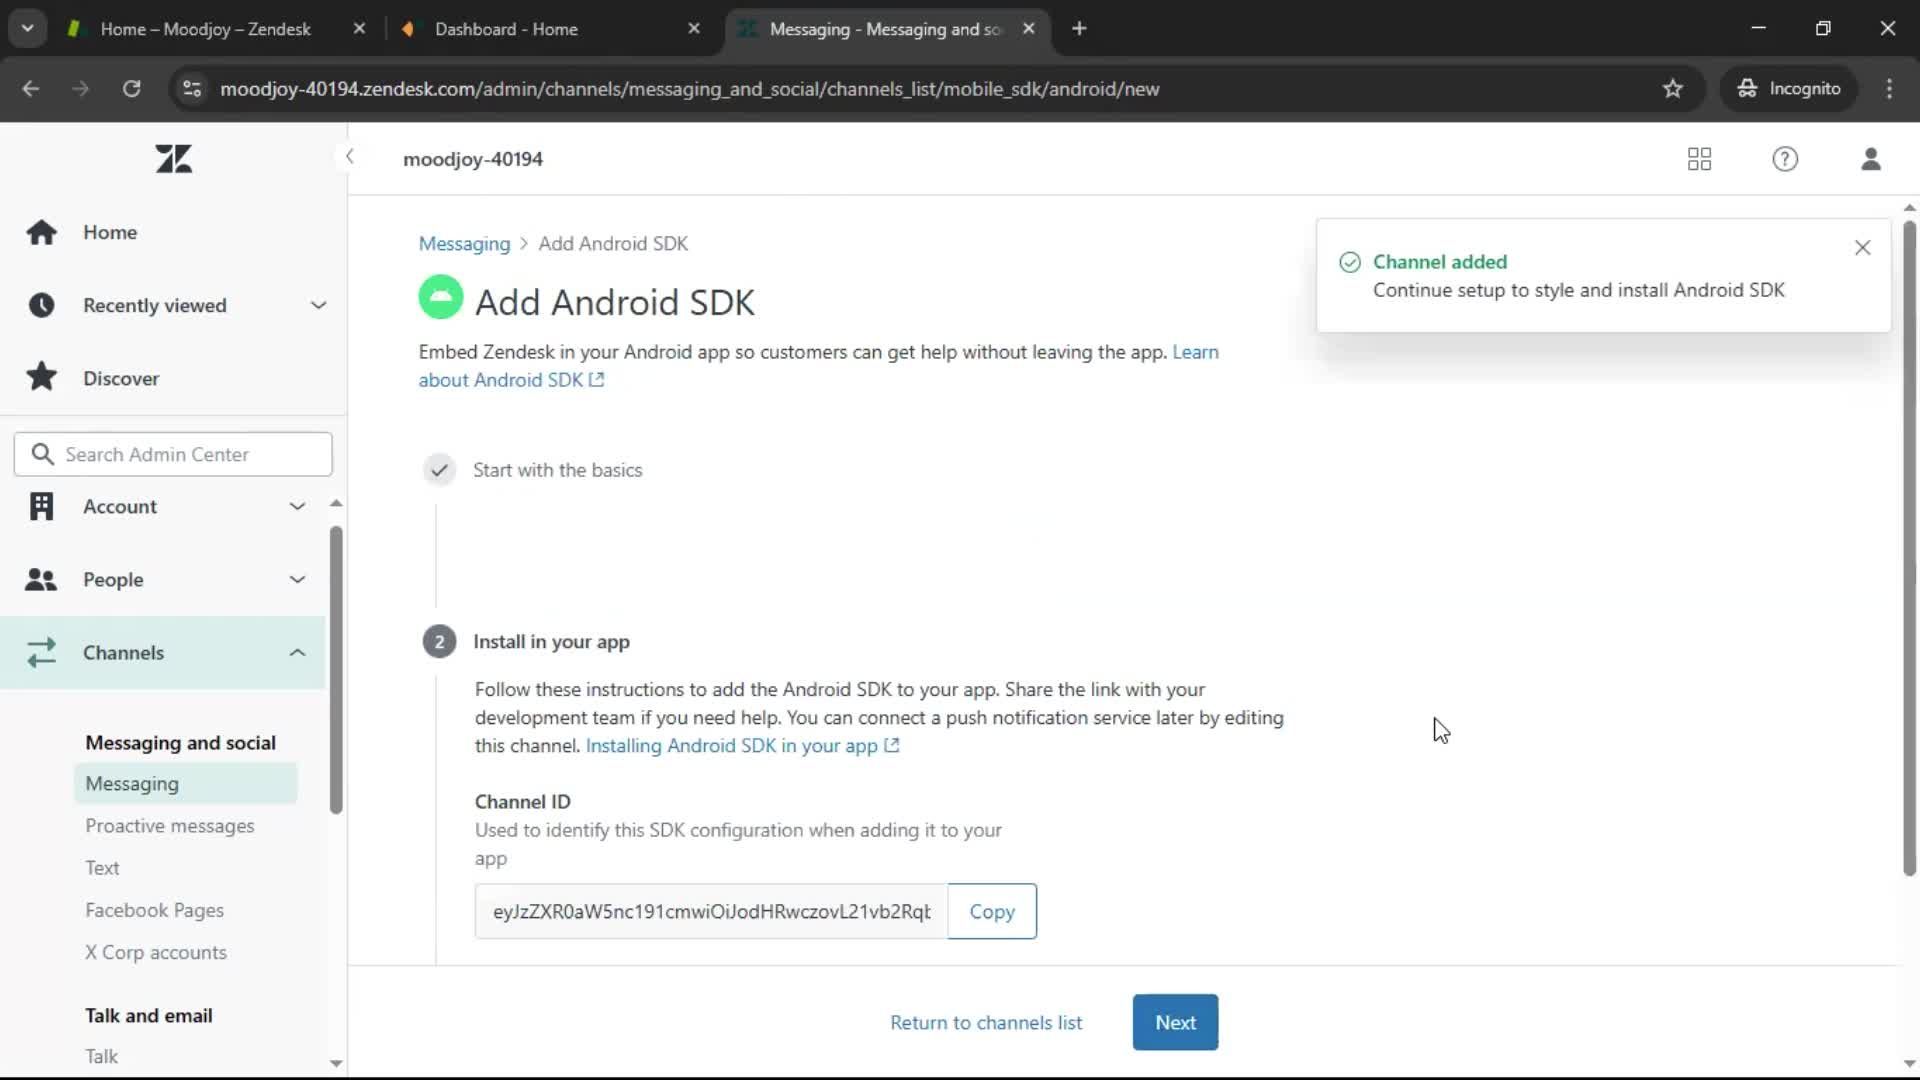This screenshot has height=1080, width=1920.
Task: Expand the People menu
Action: [x=297, y=579]
